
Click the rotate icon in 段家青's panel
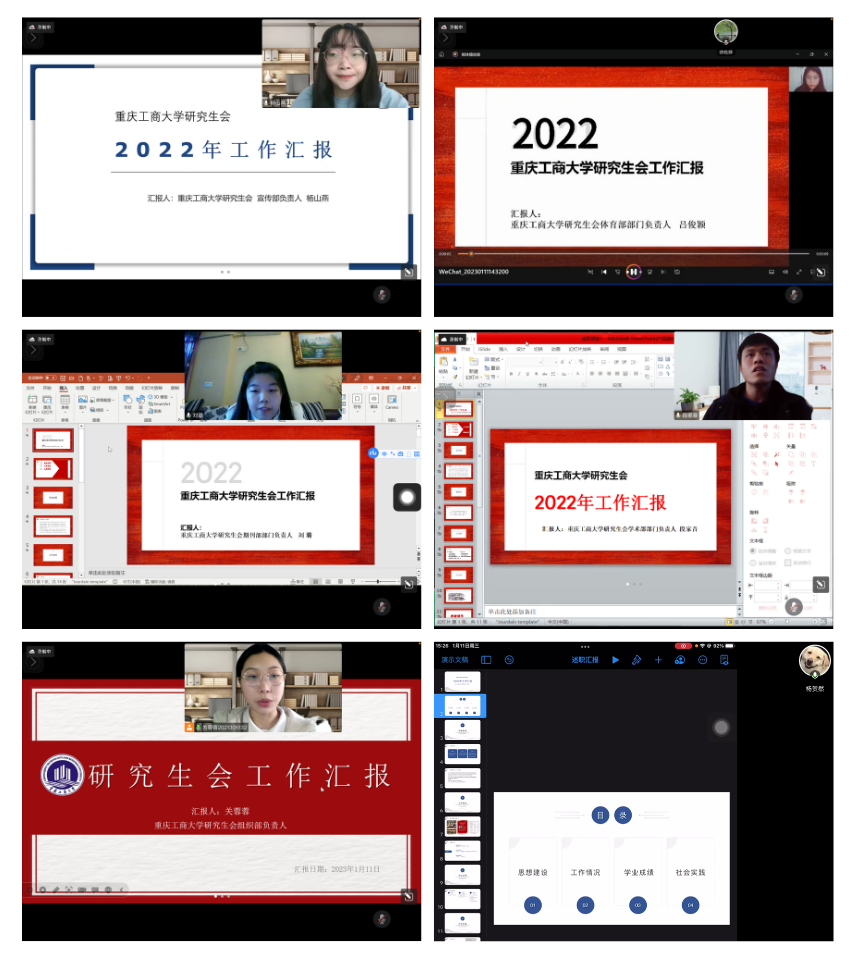pos(820,585)
